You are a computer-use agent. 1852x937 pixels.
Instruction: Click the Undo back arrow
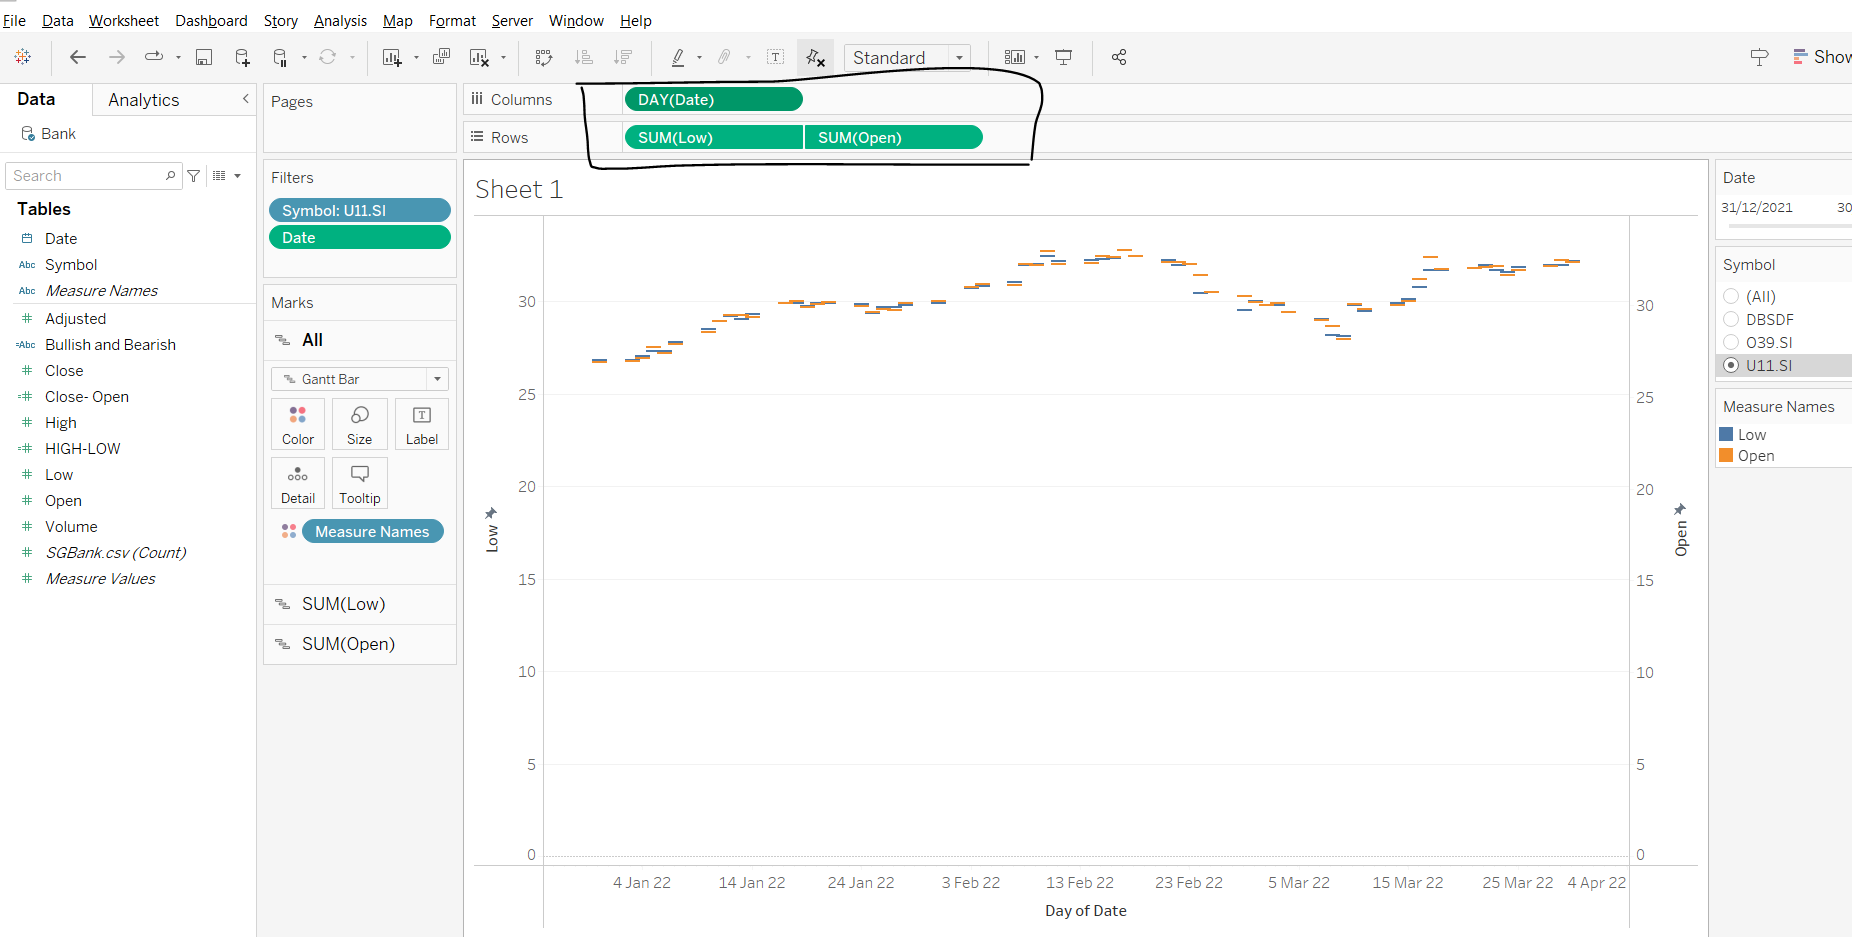78,57
